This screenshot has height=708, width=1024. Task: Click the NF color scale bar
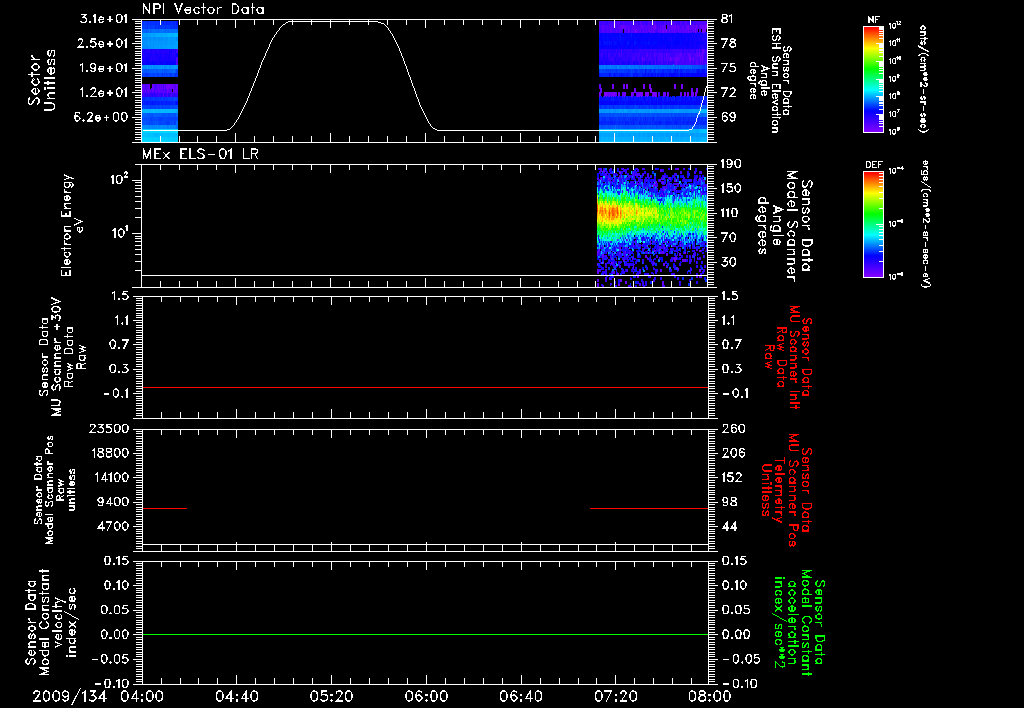point(874,79)
